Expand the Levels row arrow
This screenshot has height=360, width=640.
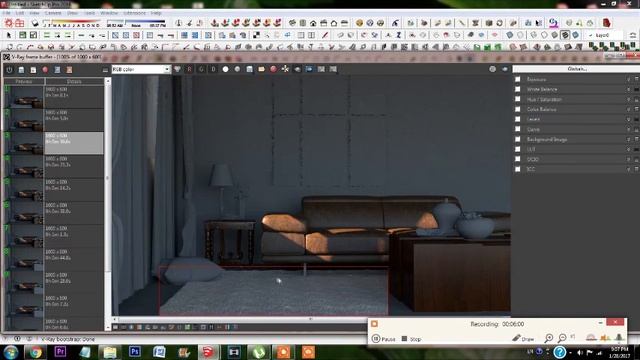click(629, 119)
